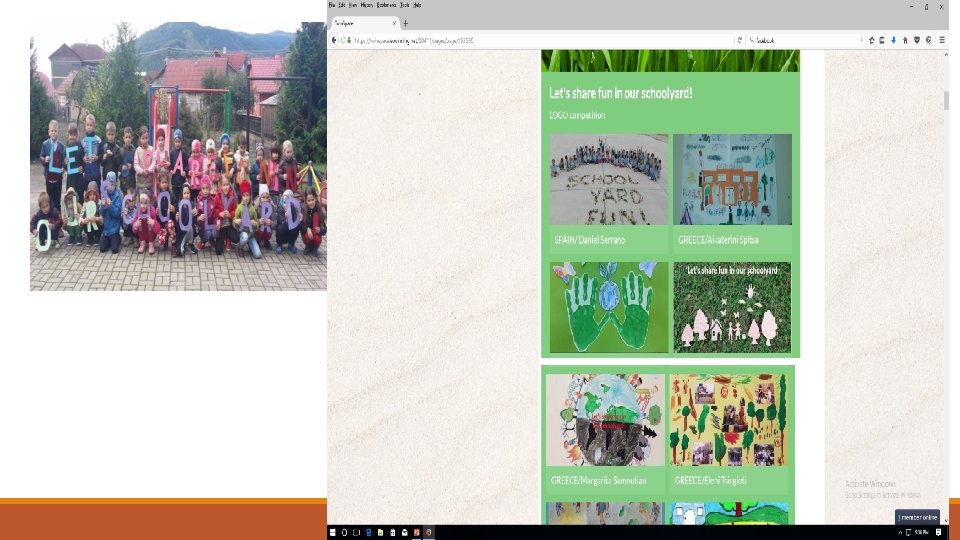Open File Explorer from the taskbar
Image resolution: width=960 pixels, height=540 pixels.
pyautogui.click(x=380, y=533)
